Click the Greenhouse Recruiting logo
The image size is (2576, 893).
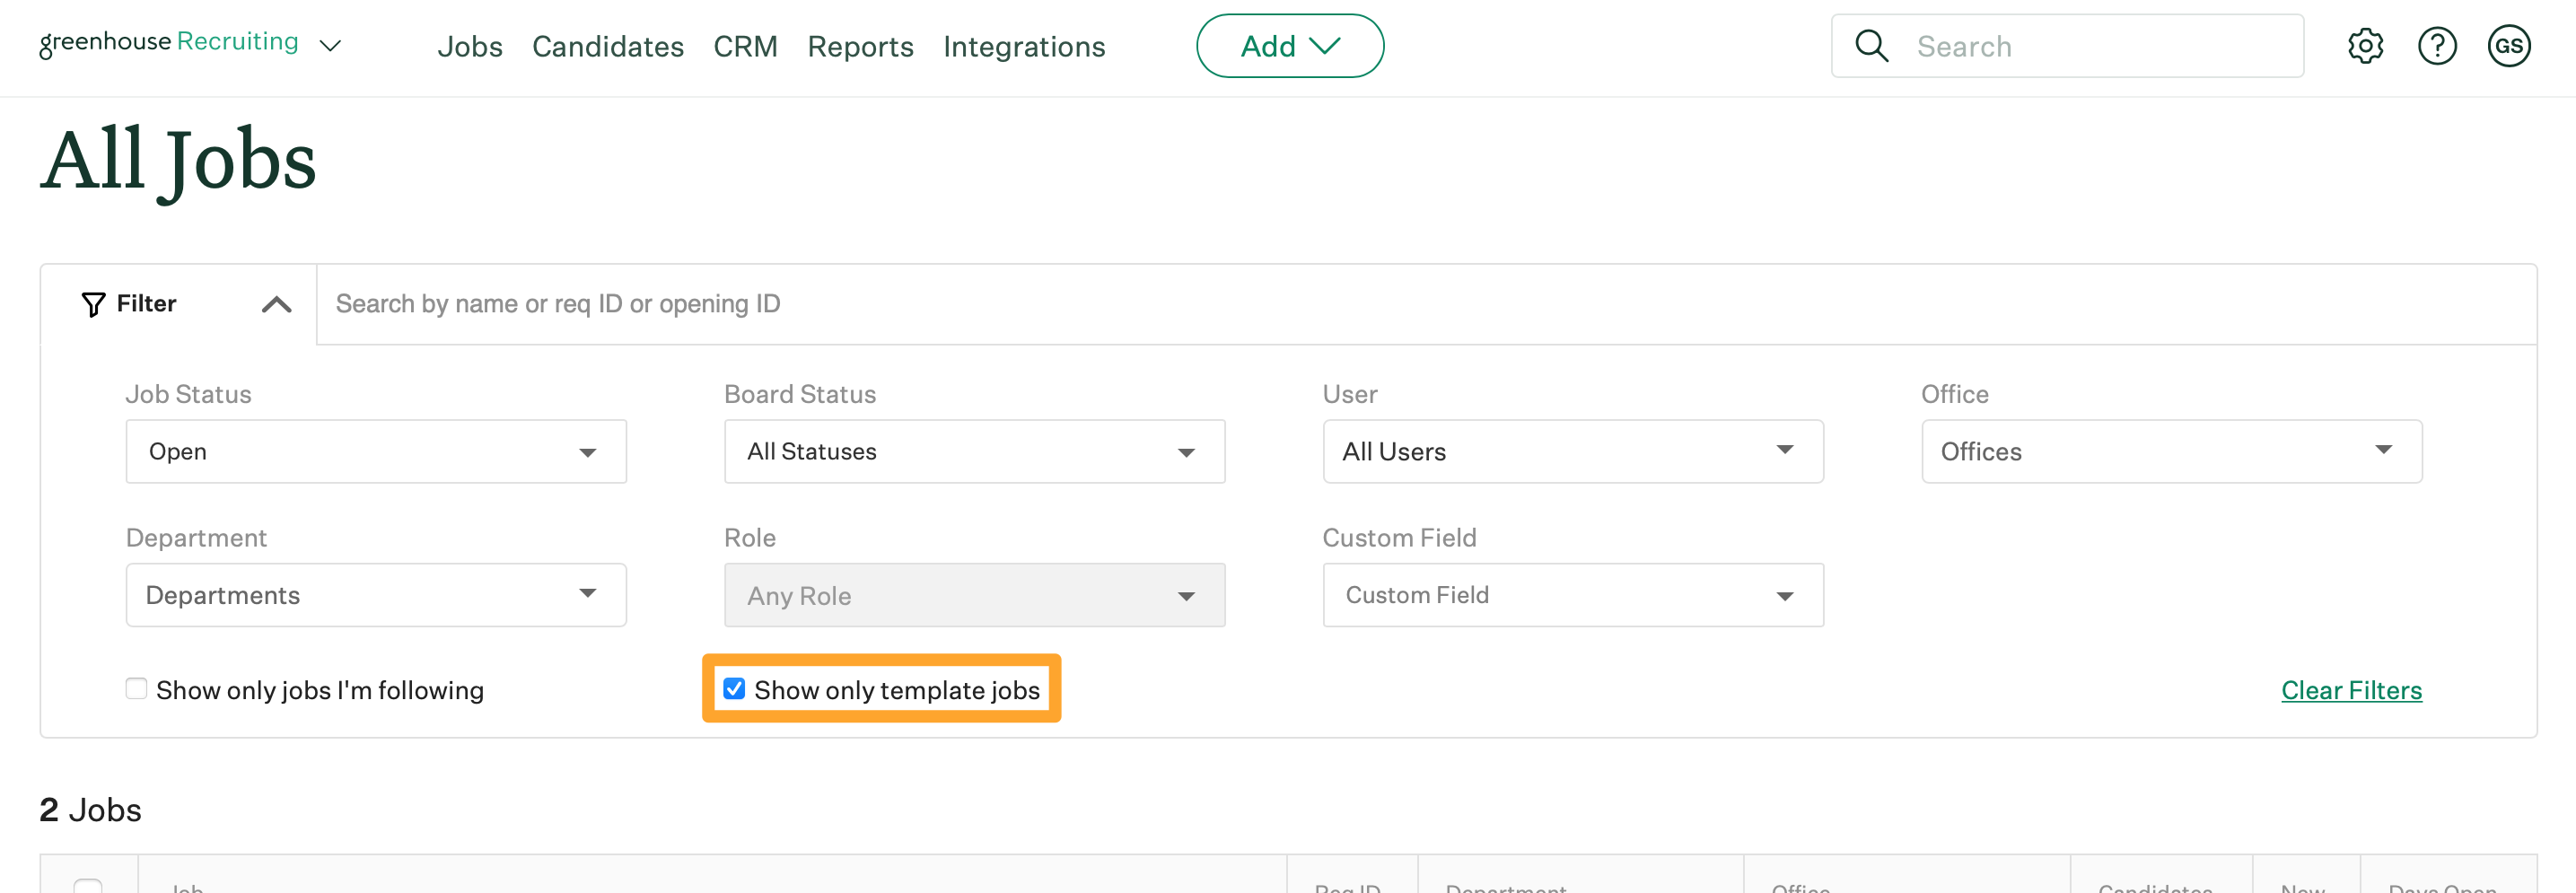[168, 42]
